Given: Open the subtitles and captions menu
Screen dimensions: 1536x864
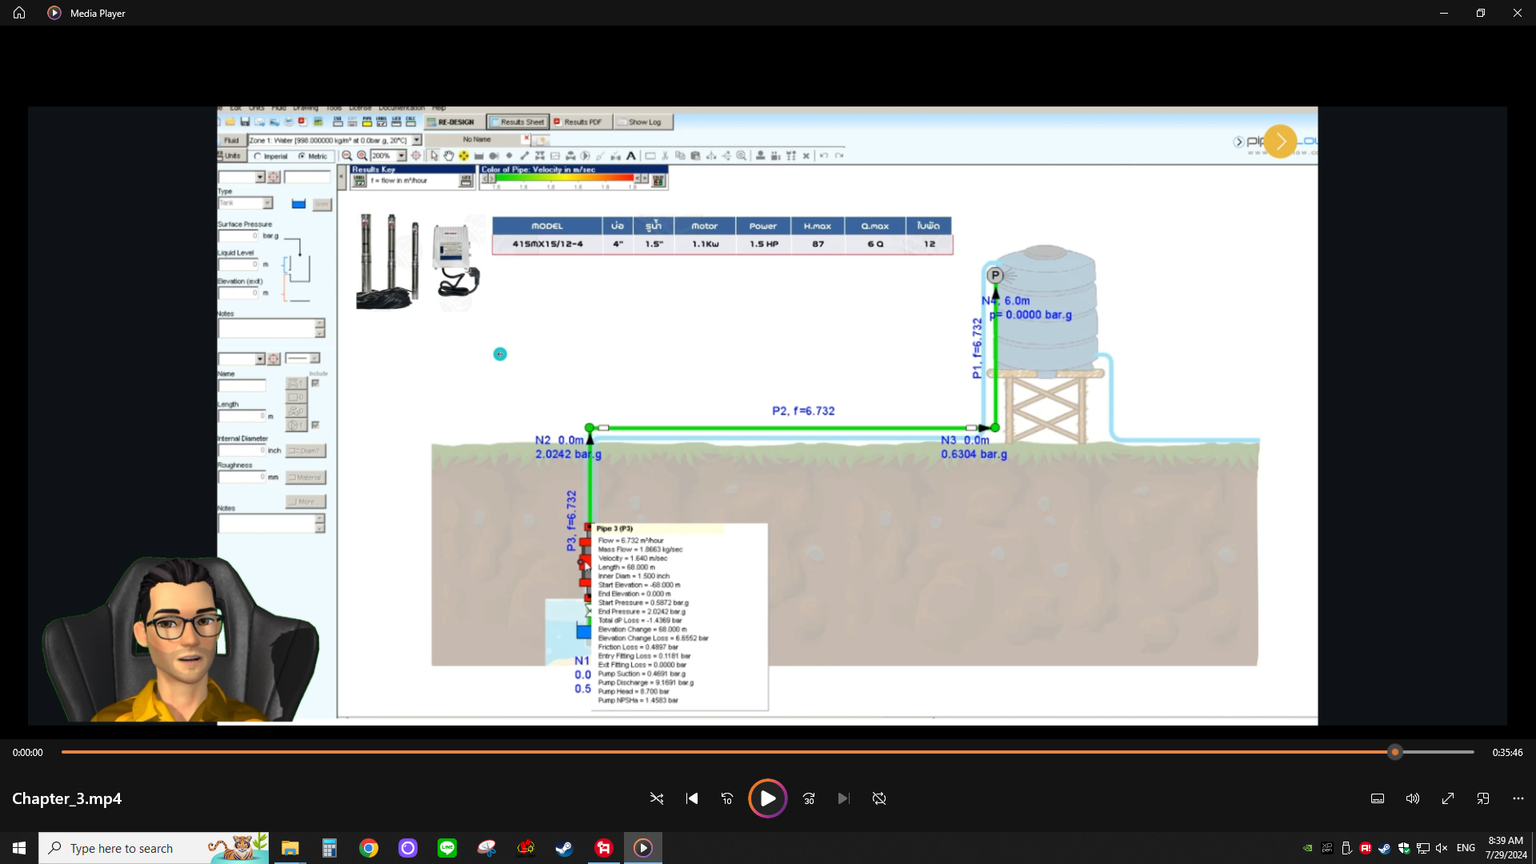Looking at the screenshot, I should [x=1377, y=799].
